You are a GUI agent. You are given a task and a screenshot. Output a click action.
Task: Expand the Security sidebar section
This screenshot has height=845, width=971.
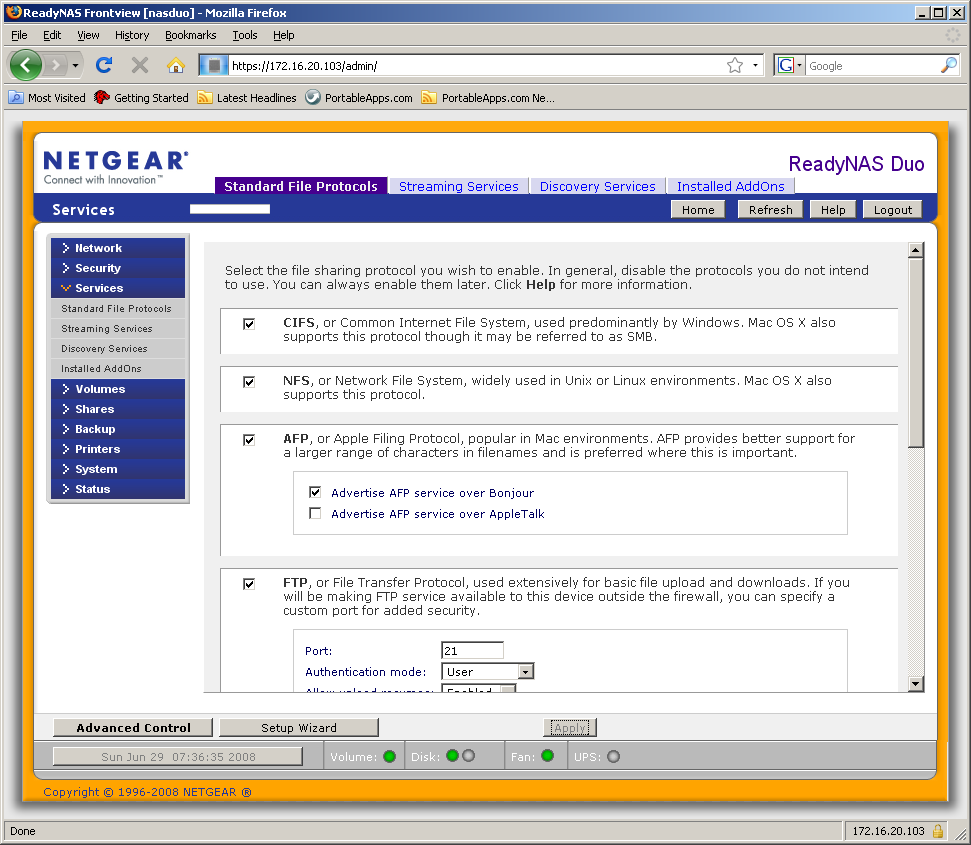[x=118, y=268]
